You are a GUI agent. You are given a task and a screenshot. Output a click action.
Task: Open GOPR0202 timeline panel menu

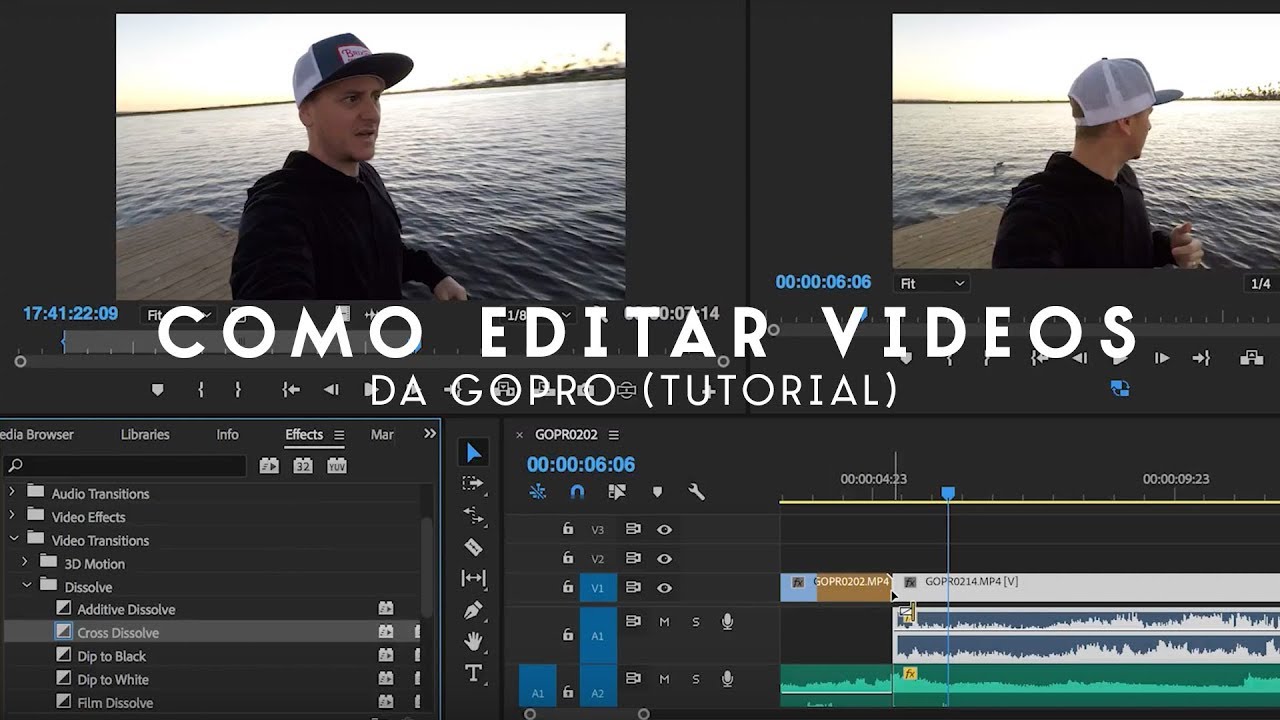(x=614, y=435)
